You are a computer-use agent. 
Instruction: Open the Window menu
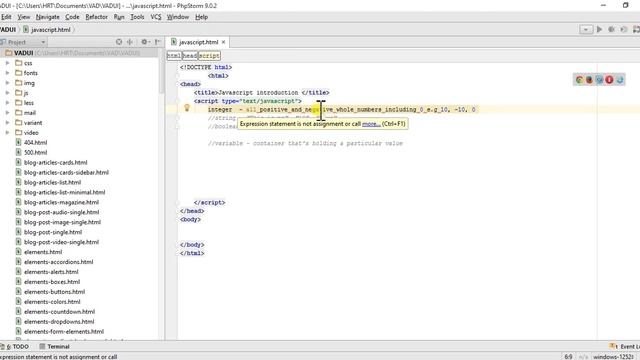click(x=178, y=17)
